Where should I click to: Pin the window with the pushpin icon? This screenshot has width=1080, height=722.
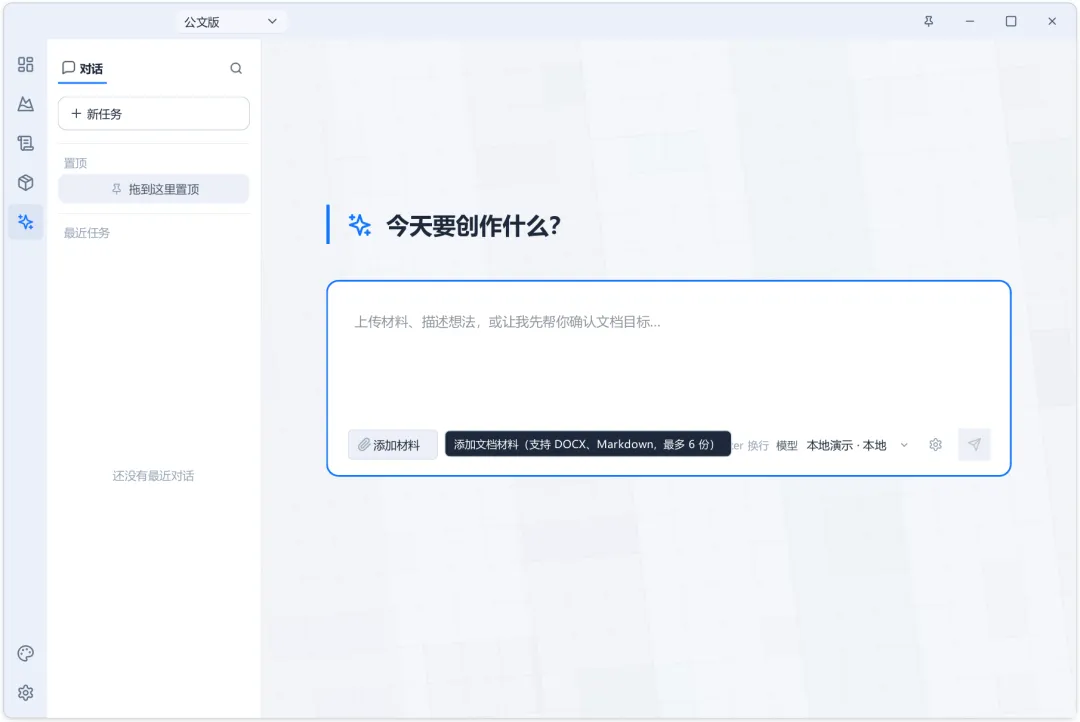point(928,21)
